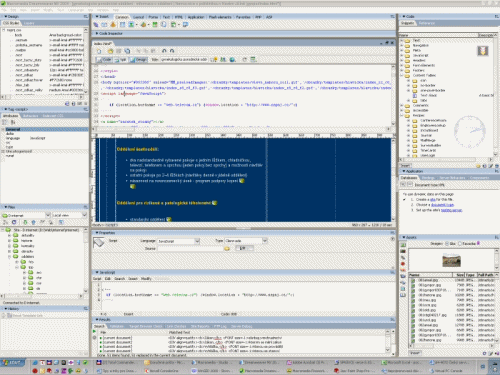Viewport: 500px width, 375px height.
Task: Click the Insert Image icon in Insert bar
Action: tap(131, 25)
